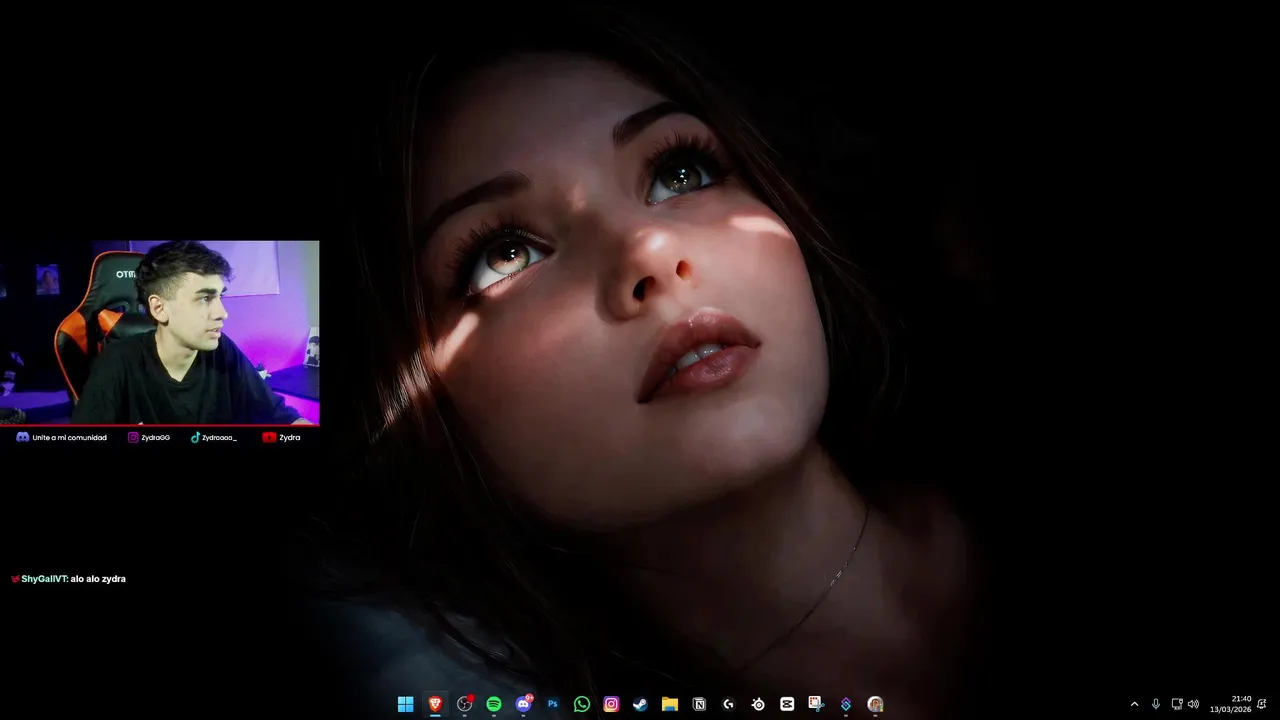This screenshot has height=720, width=1280.
Task: Open Notion from the taskbar
Action: [x=699, y=704]
